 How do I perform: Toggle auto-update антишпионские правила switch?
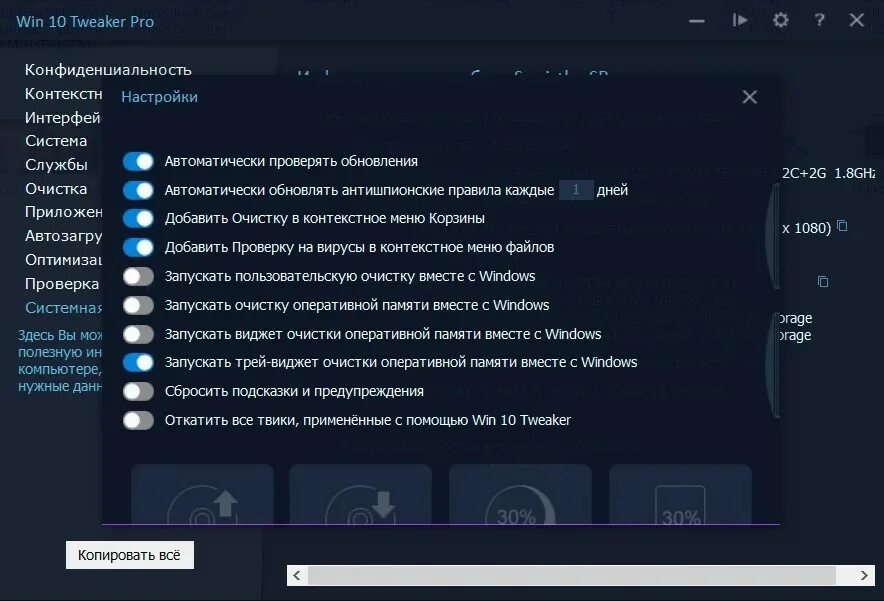tap(138, 190)
